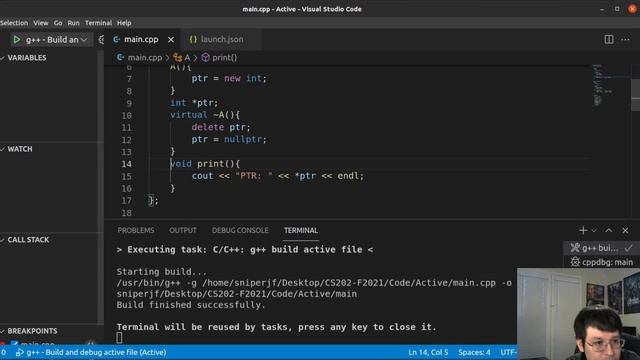Screen dimensions: 640x360
Task: Click line number 14 in the gutter
Action: coord(127,164)
